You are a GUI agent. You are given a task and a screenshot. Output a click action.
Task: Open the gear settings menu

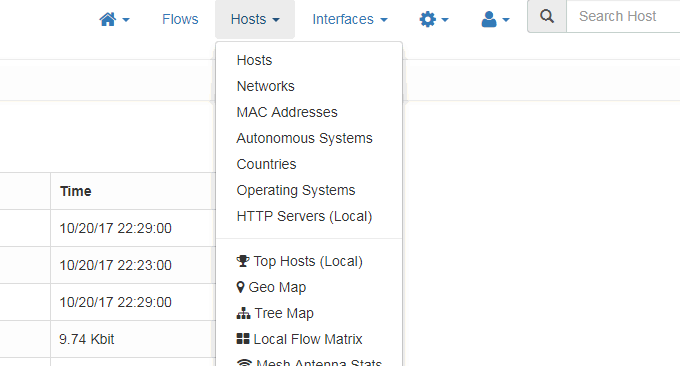pos(434,20)
